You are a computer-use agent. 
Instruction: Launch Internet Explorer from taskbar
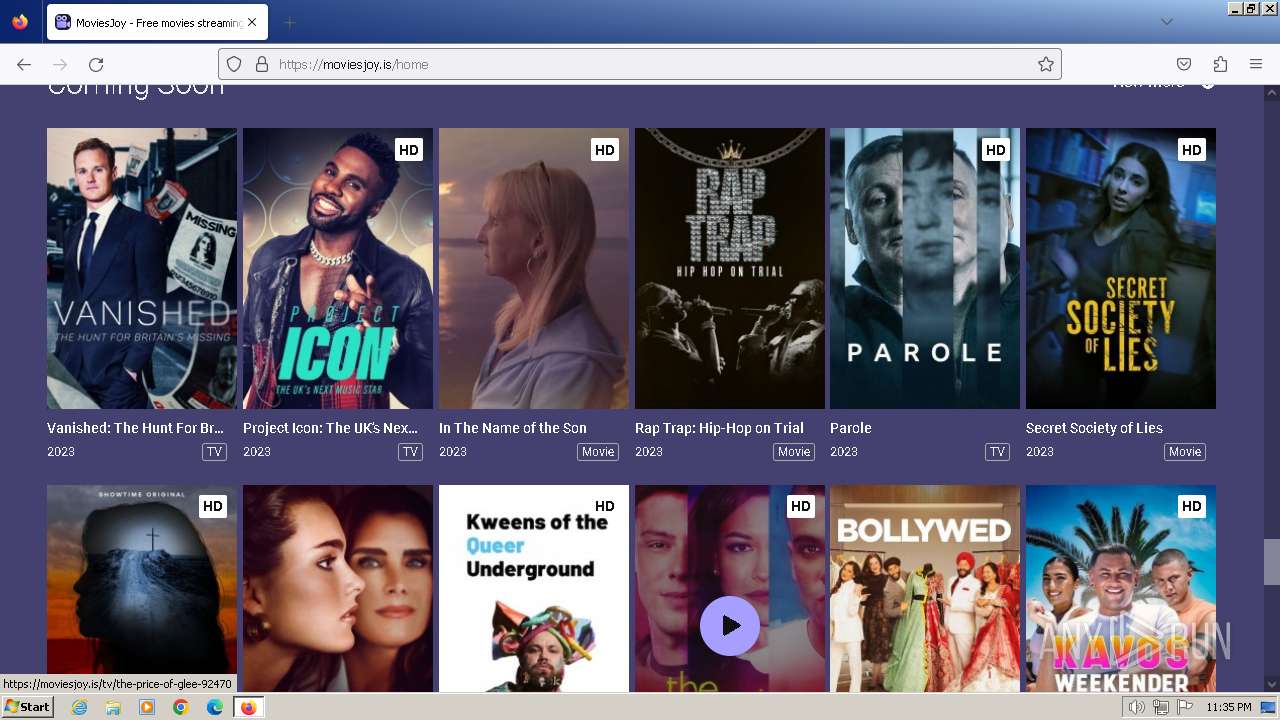pos(79,707)
